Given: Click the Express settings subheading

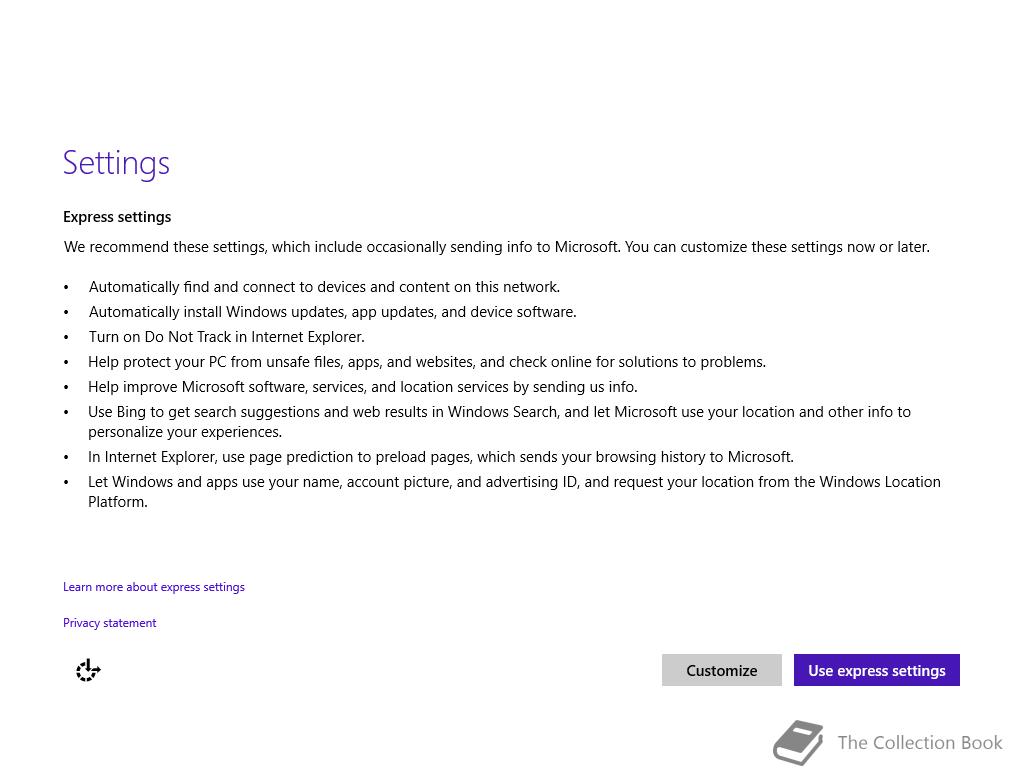Looking at the screenshot, I should click(117, 217).
